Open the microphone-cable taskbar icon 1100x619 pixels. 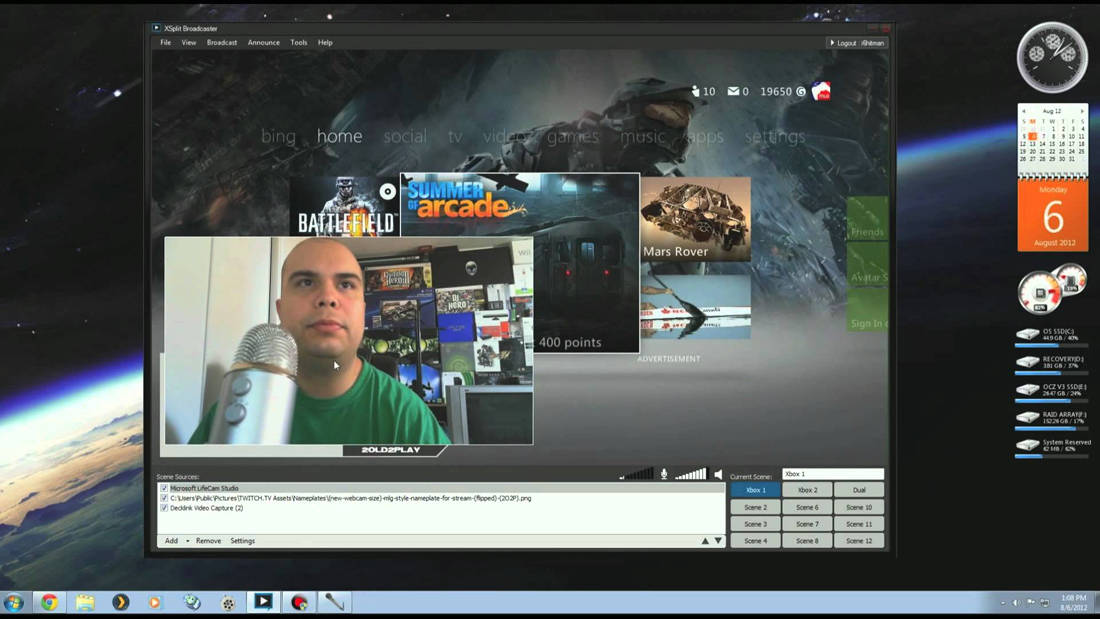[334, 601]
